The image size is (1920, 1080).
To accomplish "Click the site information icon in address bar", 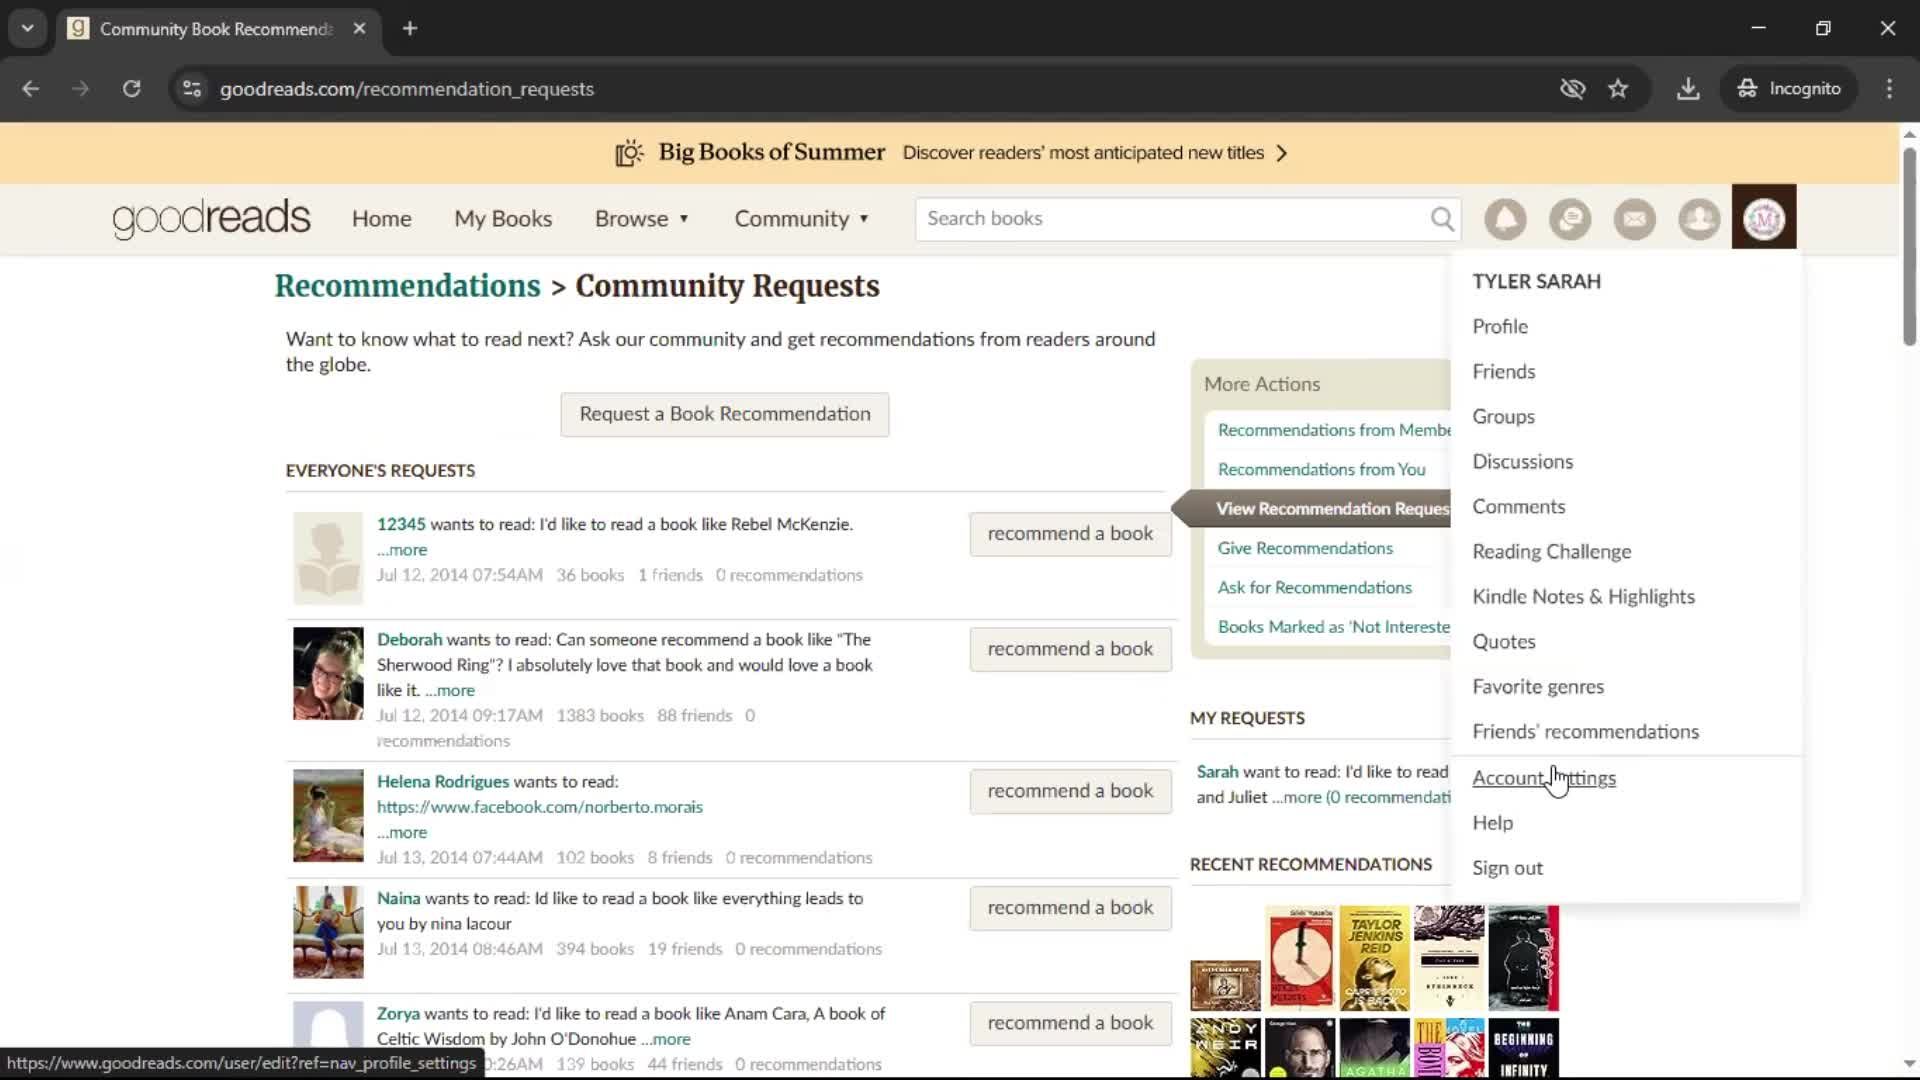I will [x=192, y=89].
